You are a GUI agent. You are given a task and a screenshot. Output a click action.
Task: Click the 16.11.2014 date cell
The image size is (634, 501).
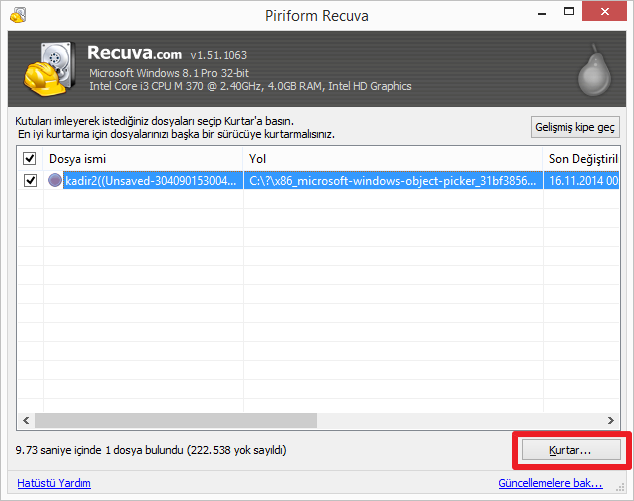click(583, 180)
